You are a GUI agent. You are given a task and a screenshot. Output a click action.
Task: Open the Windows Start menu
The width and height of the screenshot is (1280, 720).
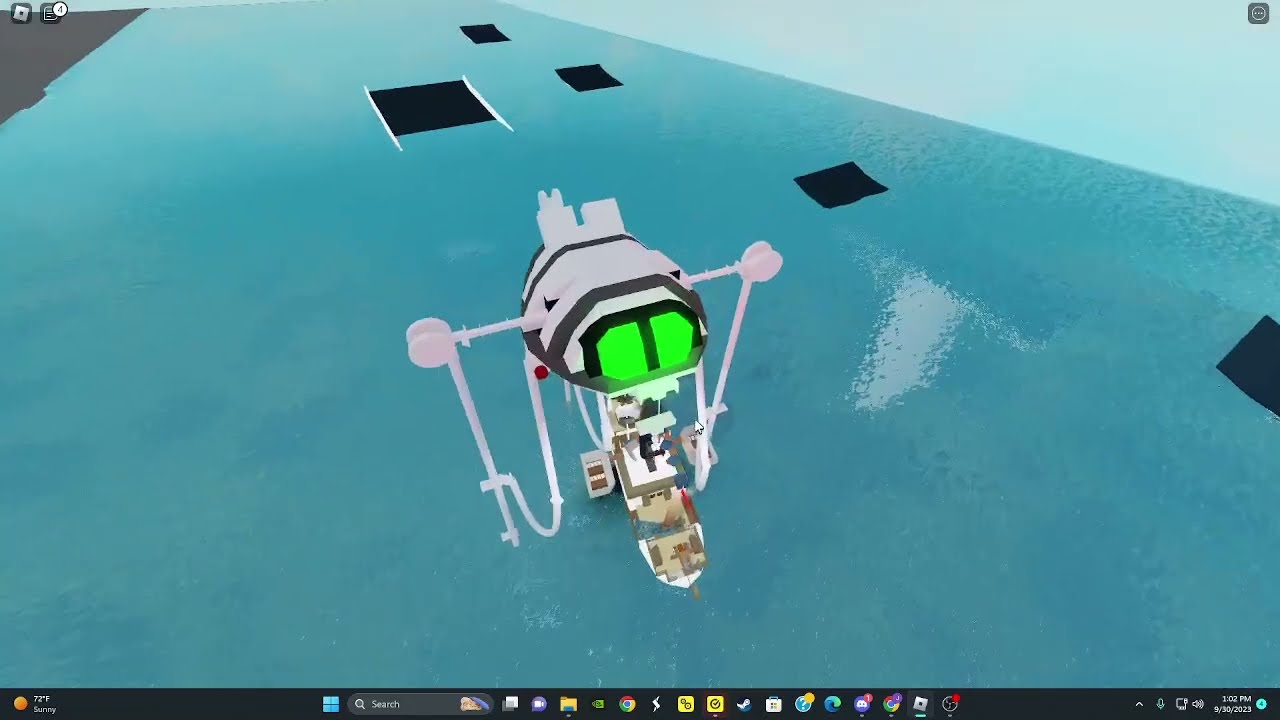331,704
